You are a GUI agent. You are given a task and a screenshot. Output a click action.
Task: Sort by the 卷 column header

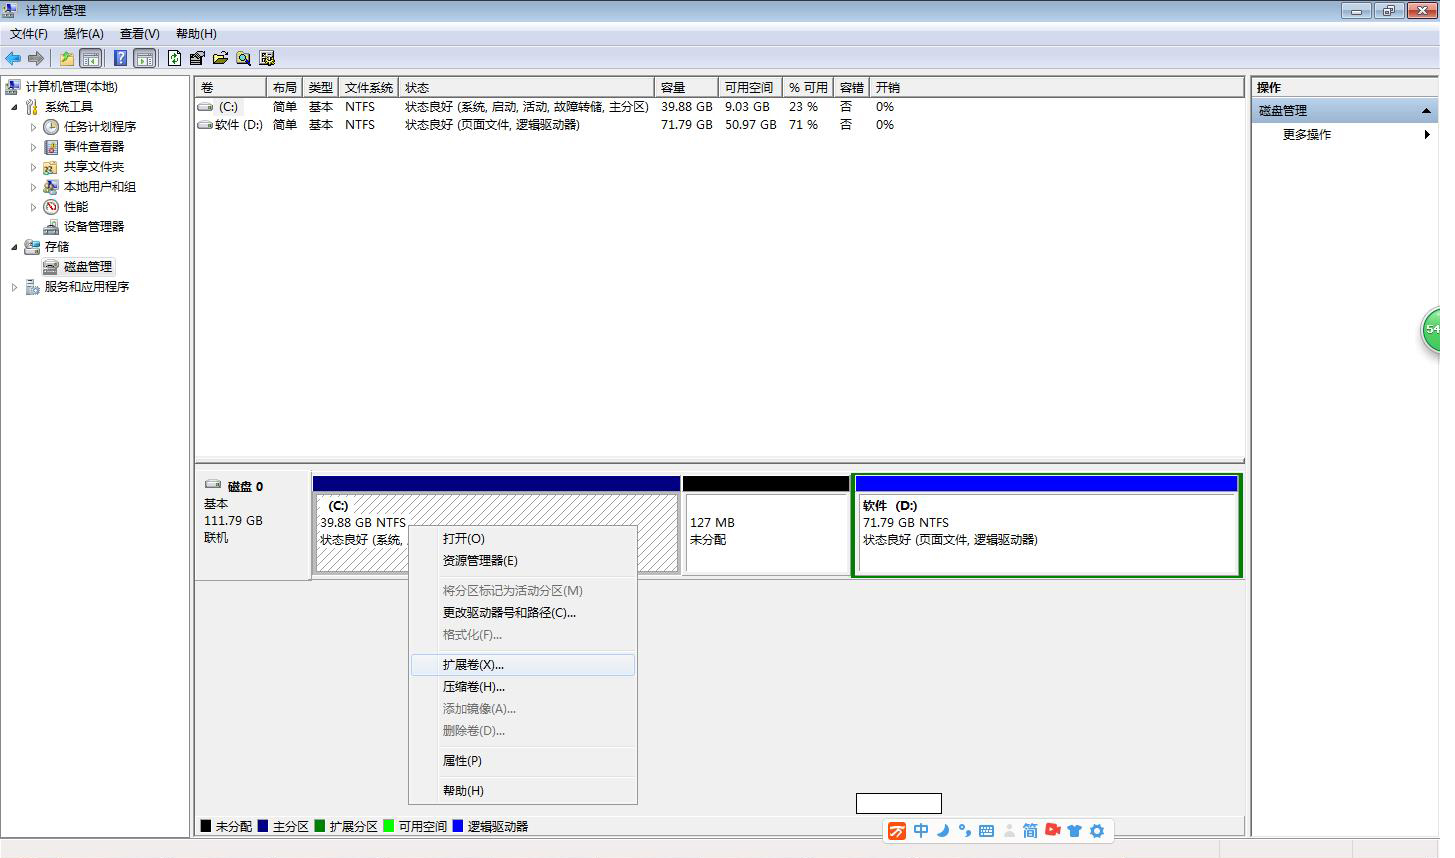tap(231, 88)
